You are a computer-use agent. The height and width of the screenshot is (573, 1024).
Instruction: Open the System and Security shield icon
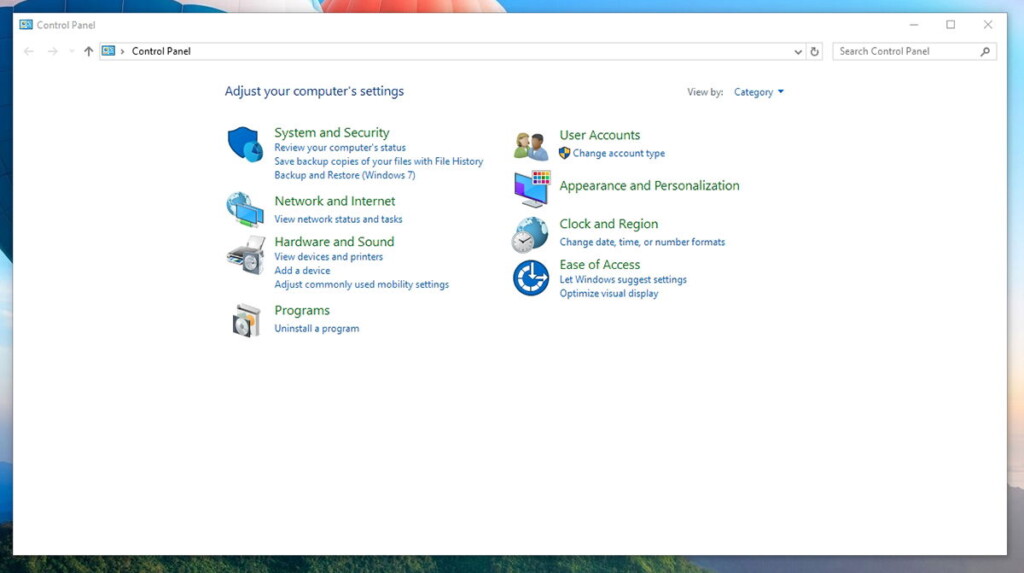[x=245, y=144]
